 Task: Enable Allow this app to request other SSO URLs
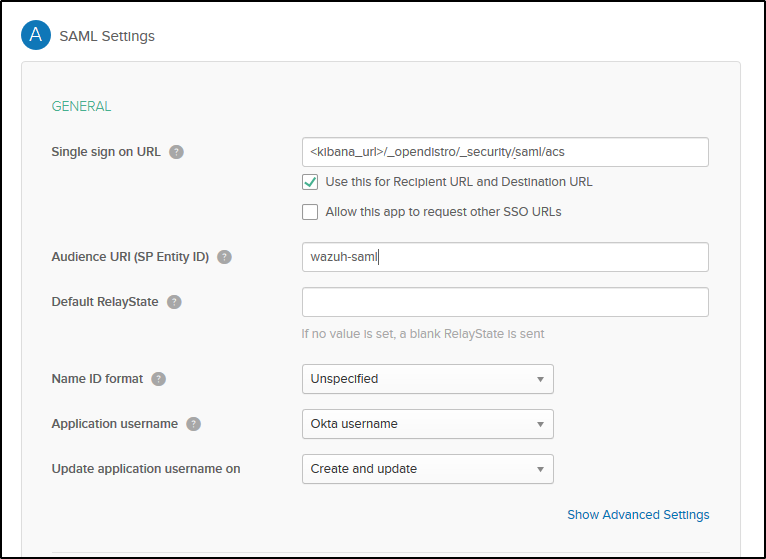(x=310, y=212)
